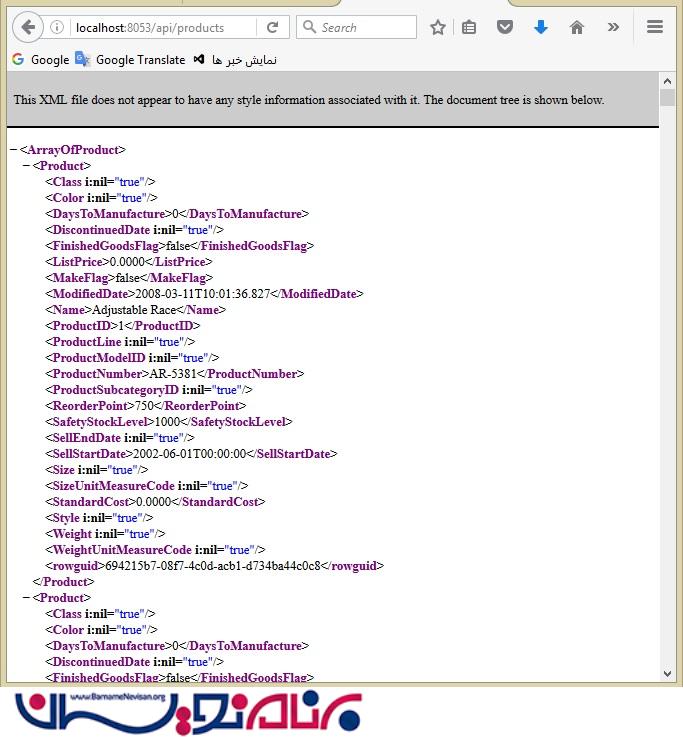Collapse the first Product node
The image size is (683, 737).
[26, 166]
